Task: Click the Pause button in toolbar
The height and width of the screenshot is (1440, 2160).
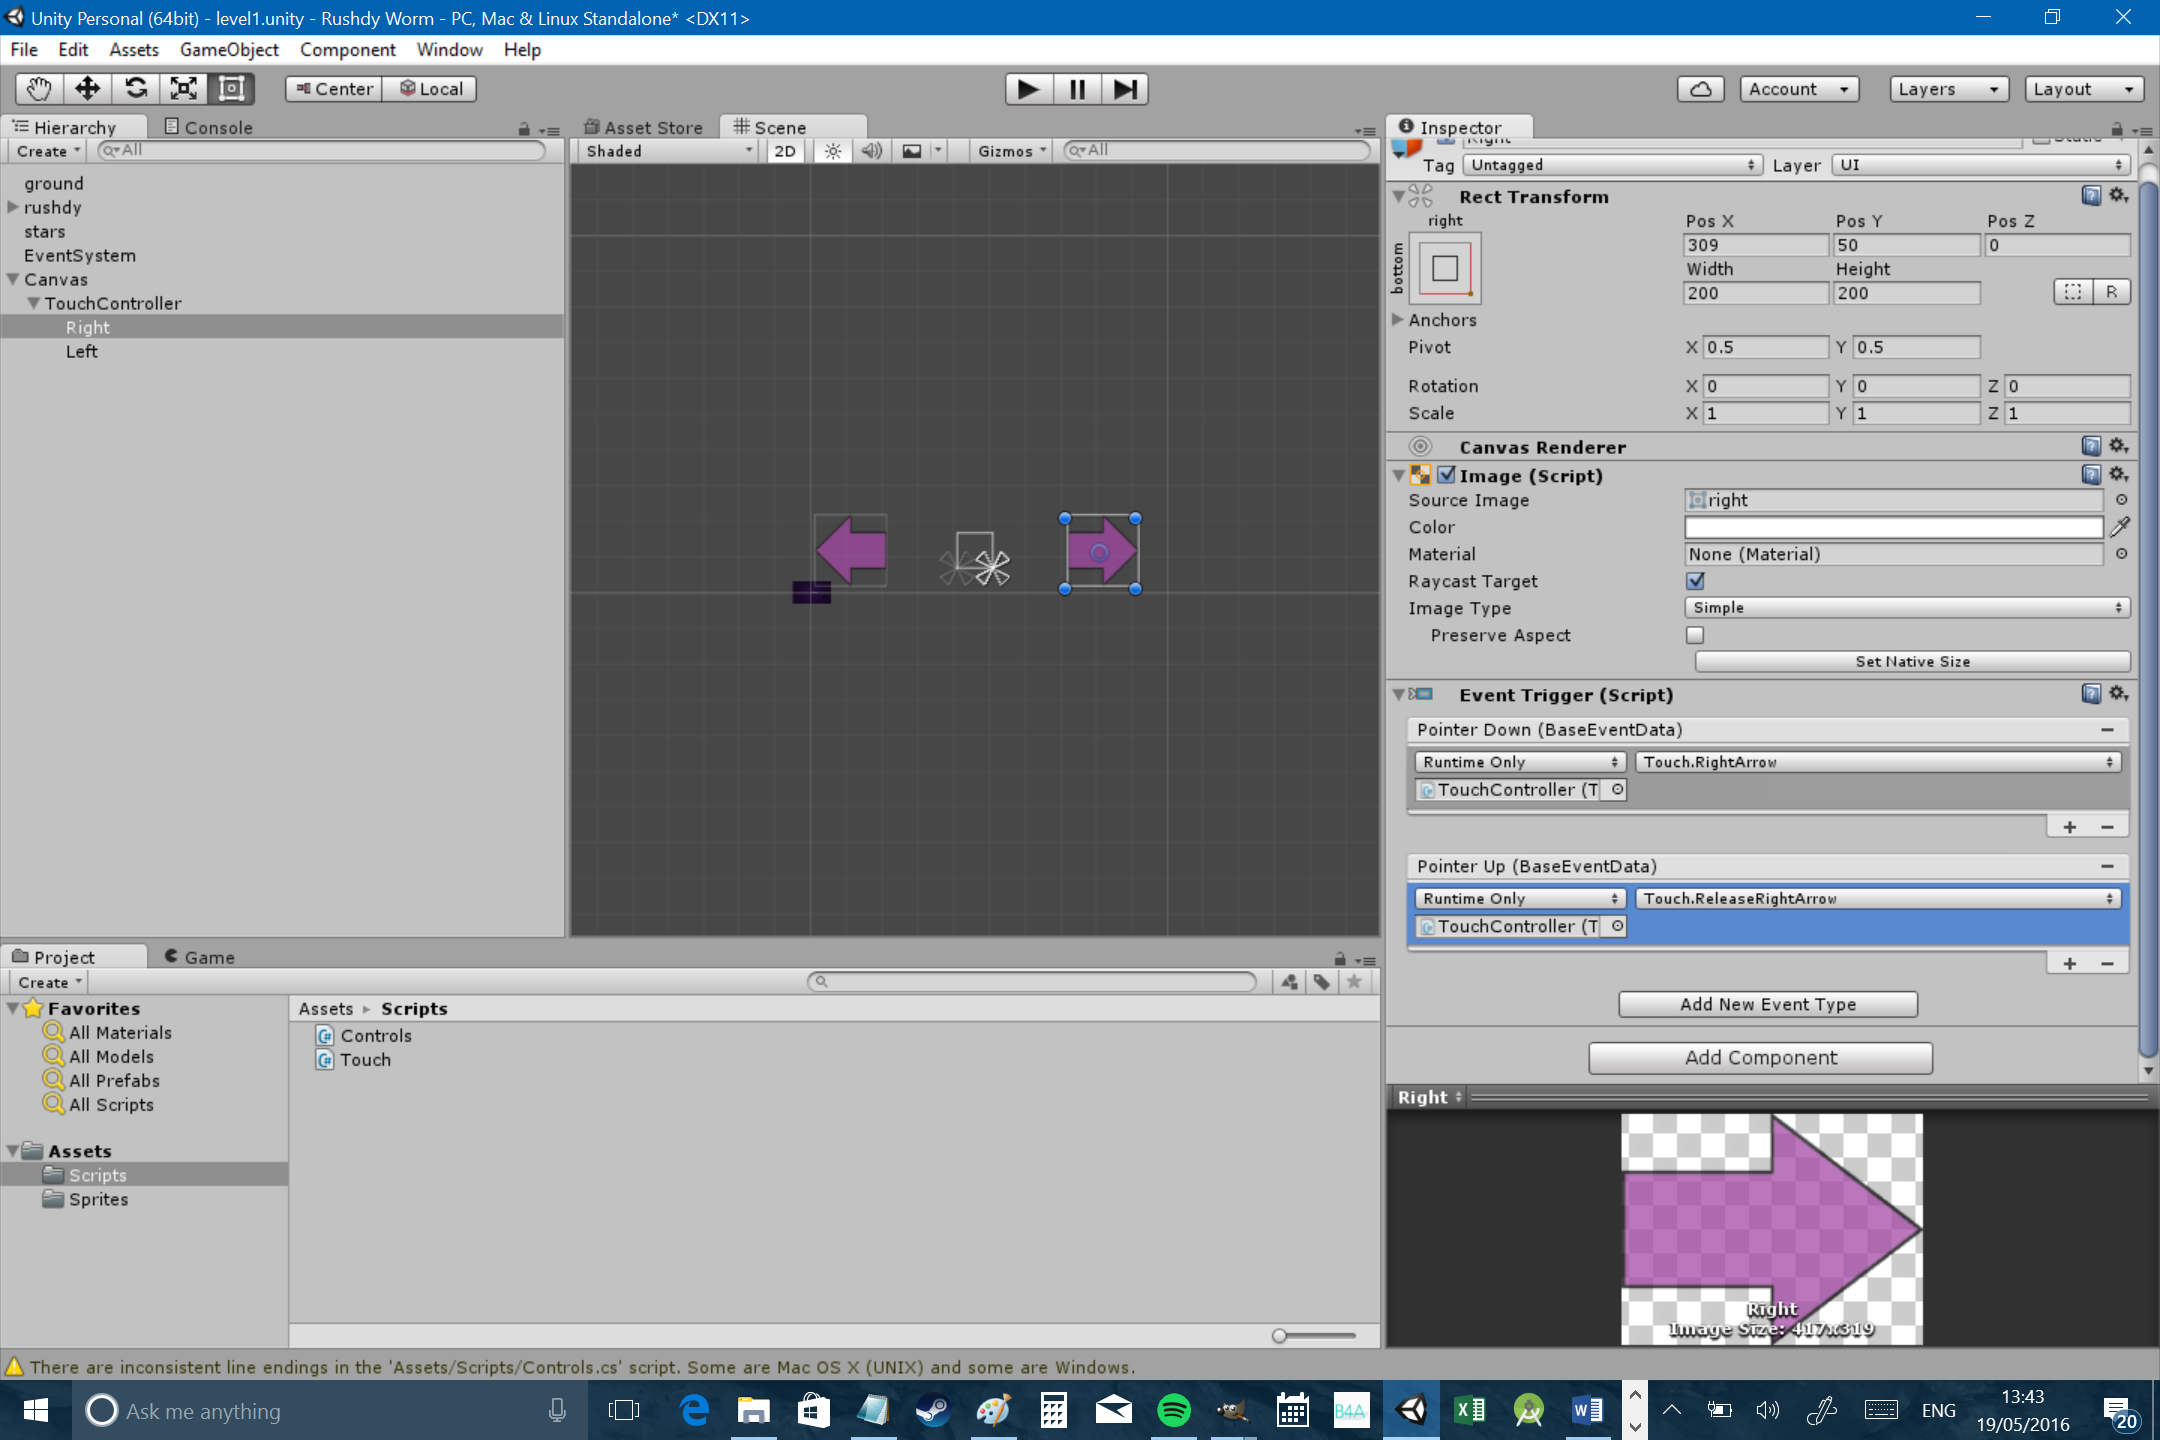Action: [x=1078, y=88]
